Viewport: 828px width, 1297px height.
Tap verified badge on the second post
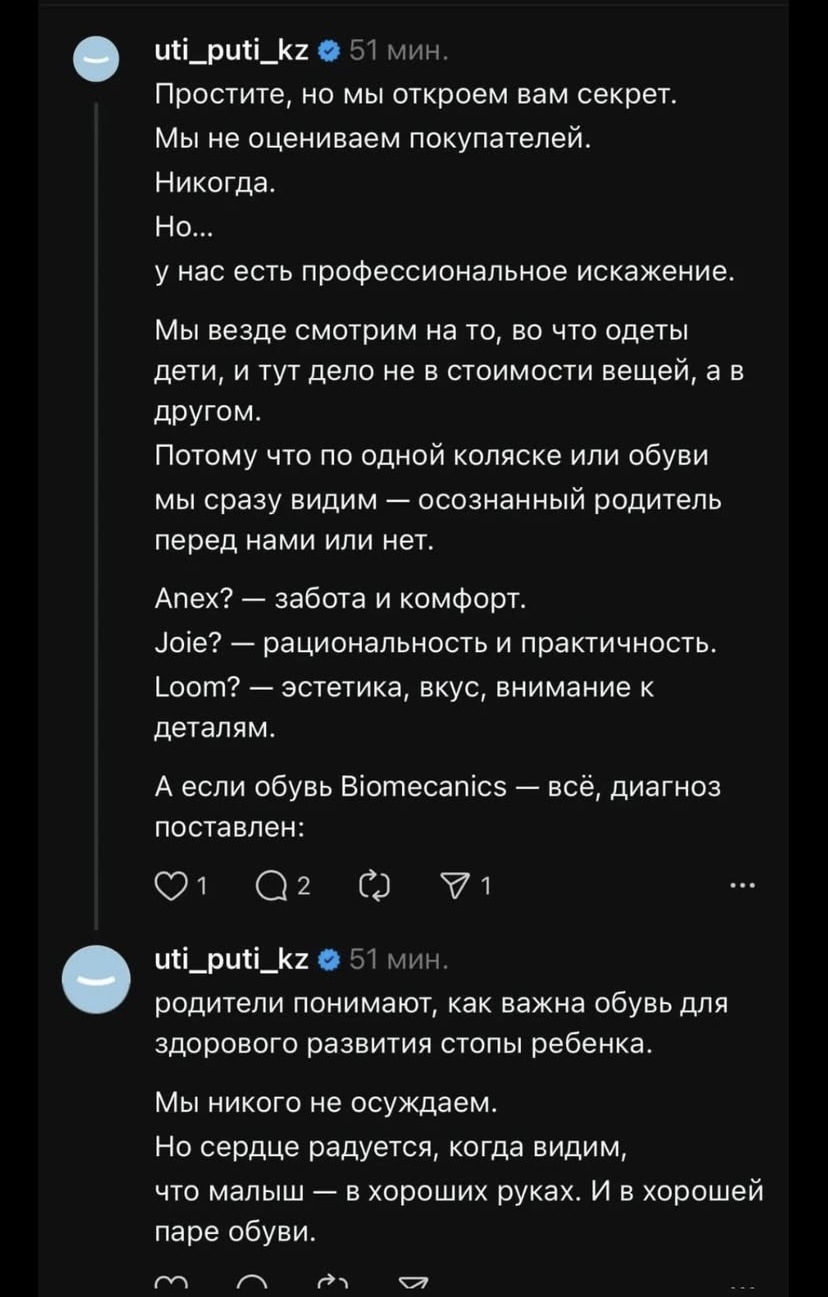(330, 963)
